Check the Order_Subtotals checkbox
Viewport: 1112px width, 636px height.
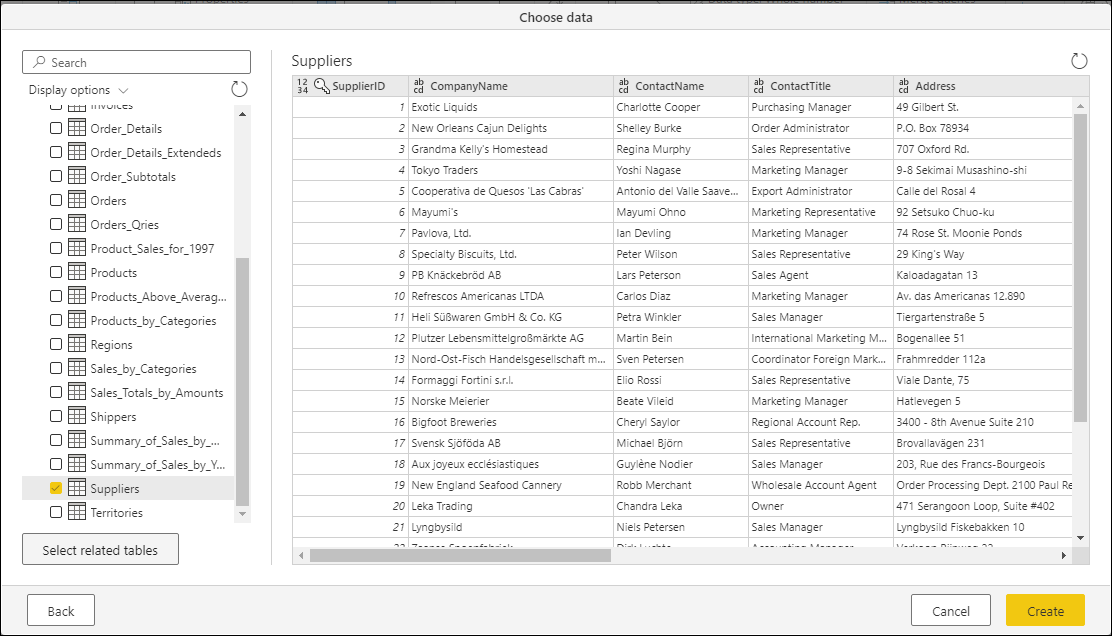point(56,176)
